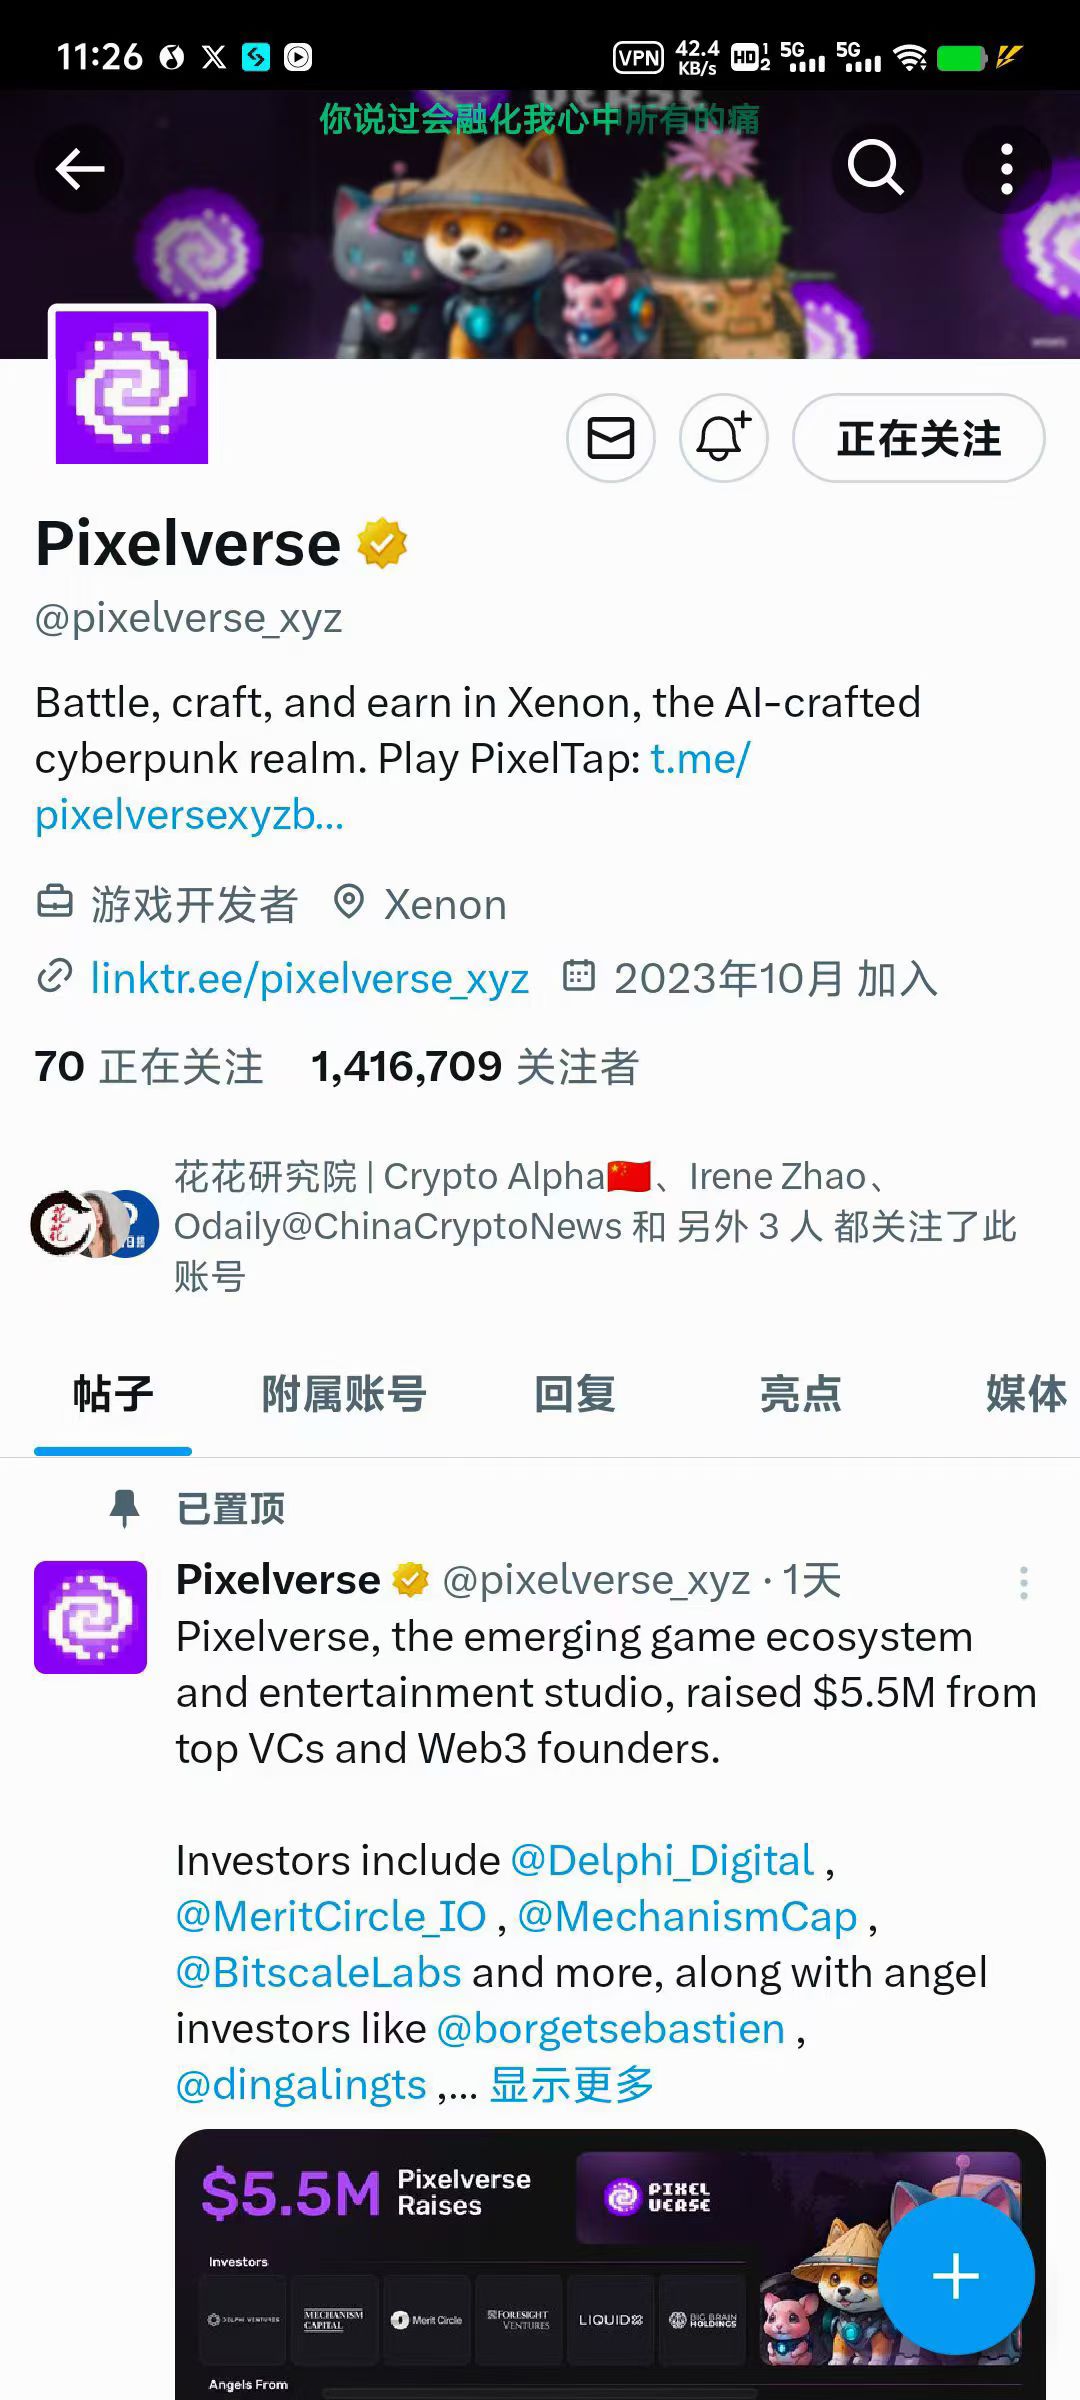View the 1,416,709 关注者 followers list
This screenshot has height=2400, width=1080.
pyautogui.click(x=475, y=1067)
